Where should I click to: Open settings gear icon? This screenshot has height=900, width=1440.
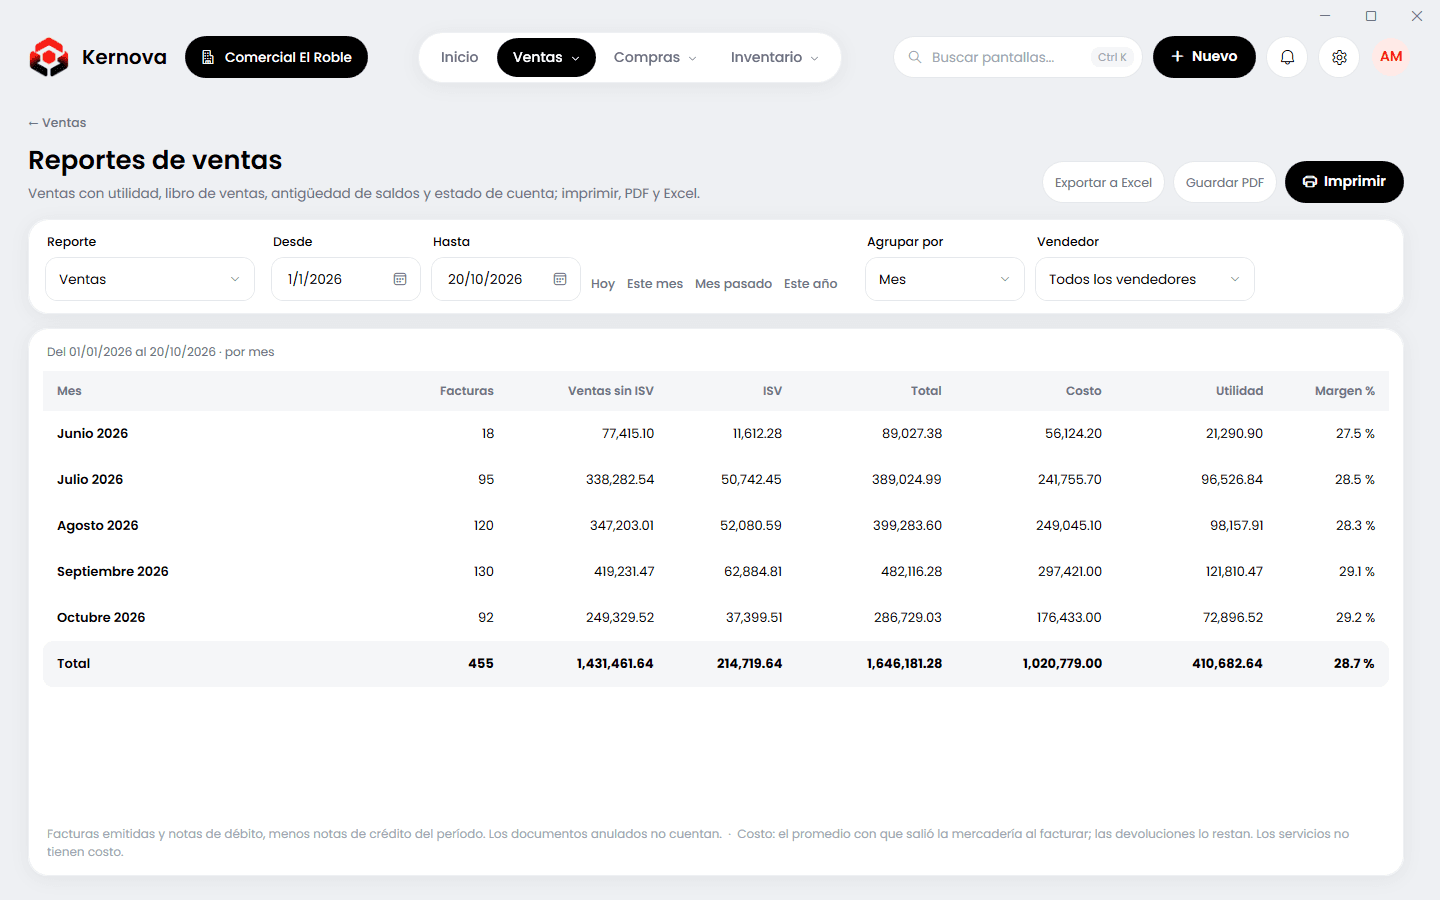tap(1339, 57)
